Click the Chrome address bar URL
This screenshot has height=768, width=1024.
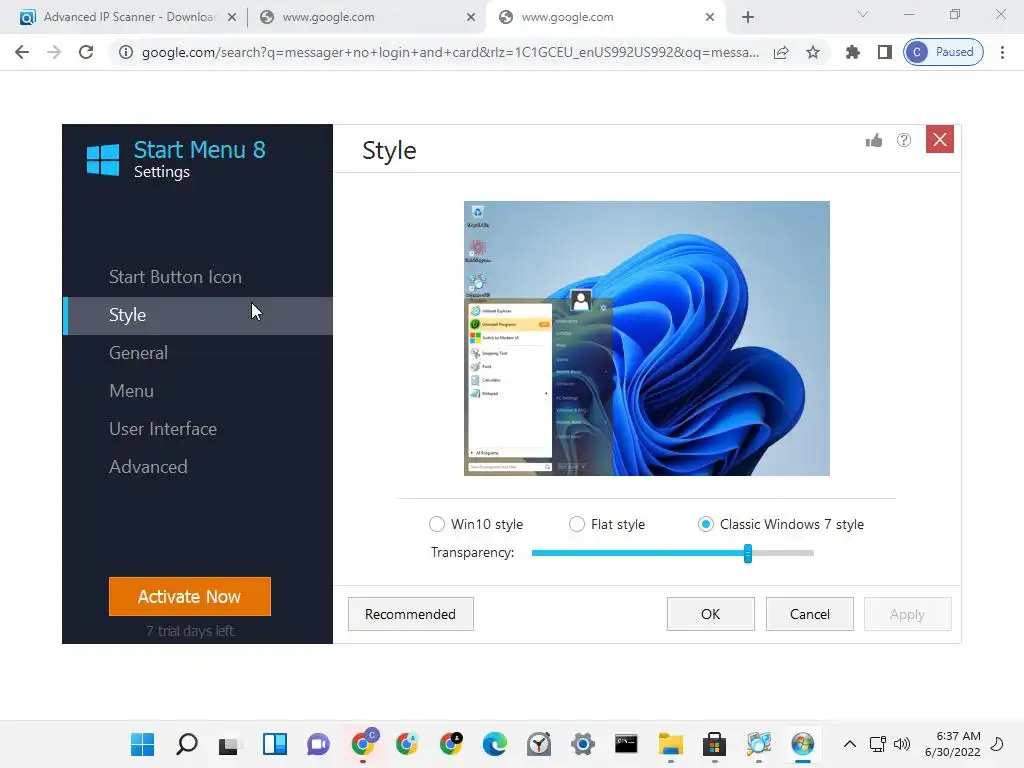[x=450, y=52]
